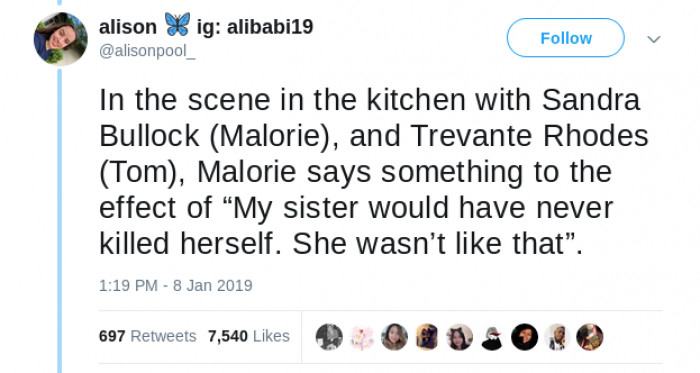Viewport: 700px width, 373px height.
Task: Open the @alisonpool_ handle link
Action: [147, 51]
